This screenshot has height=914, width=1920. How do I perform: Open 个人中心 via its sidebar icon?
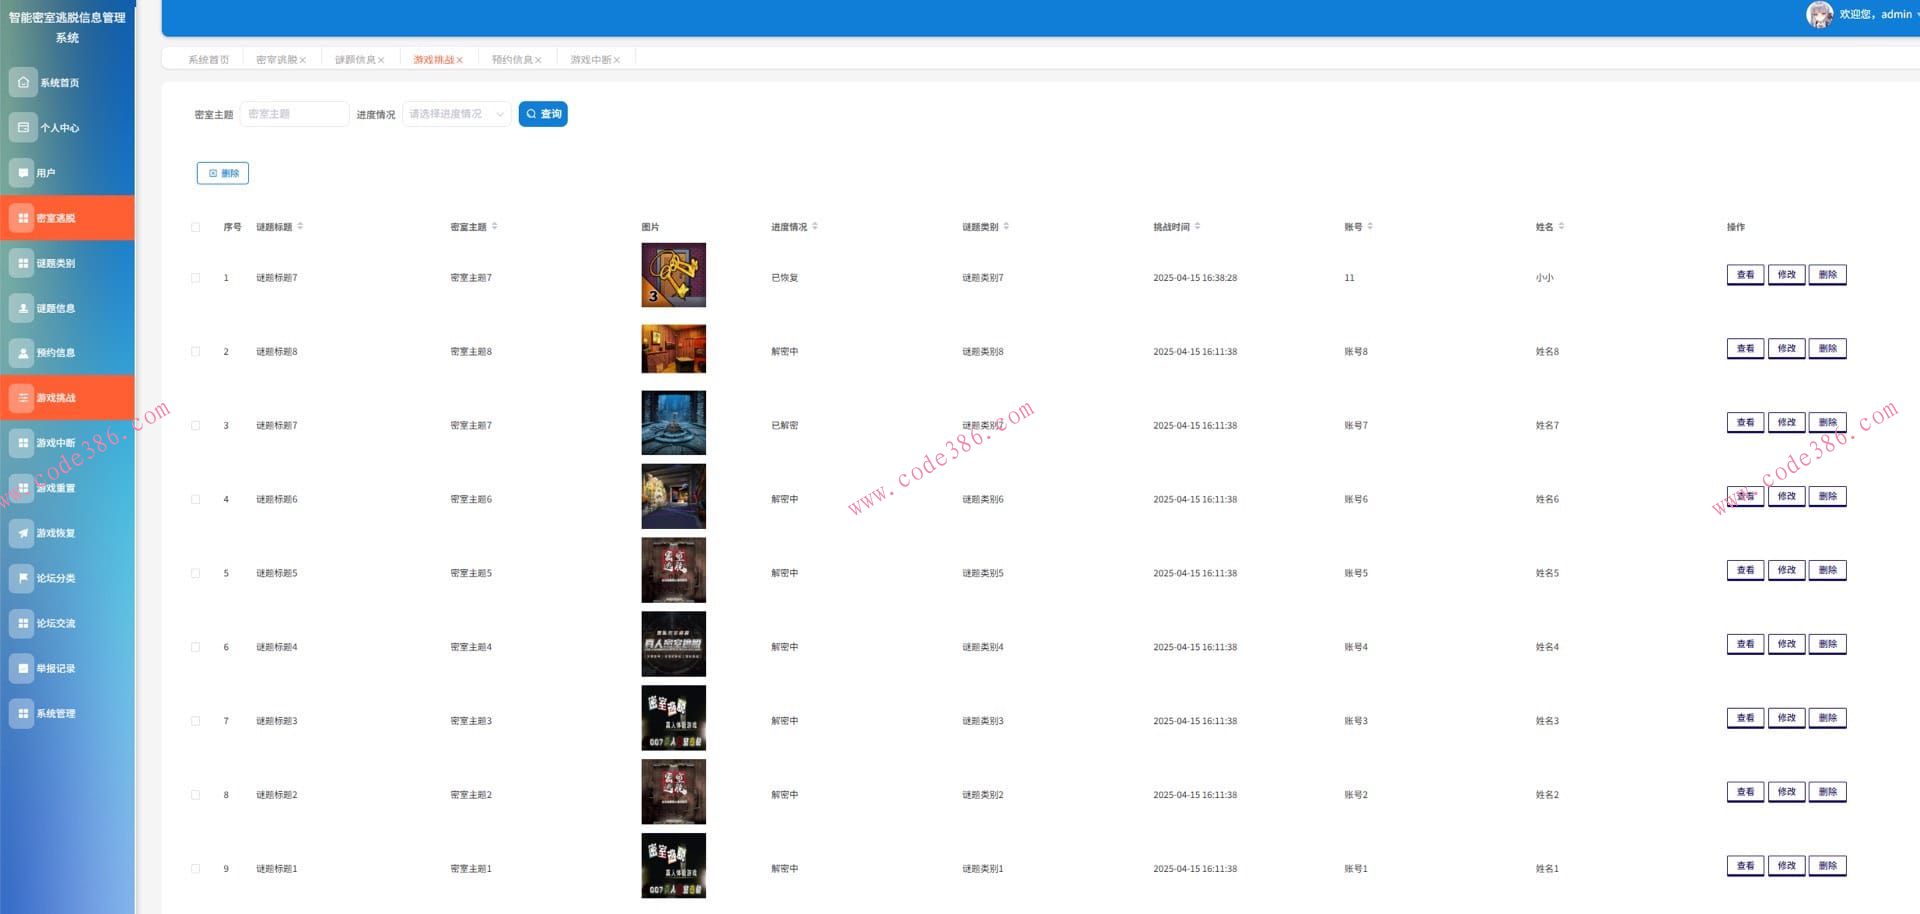point(23,127)
